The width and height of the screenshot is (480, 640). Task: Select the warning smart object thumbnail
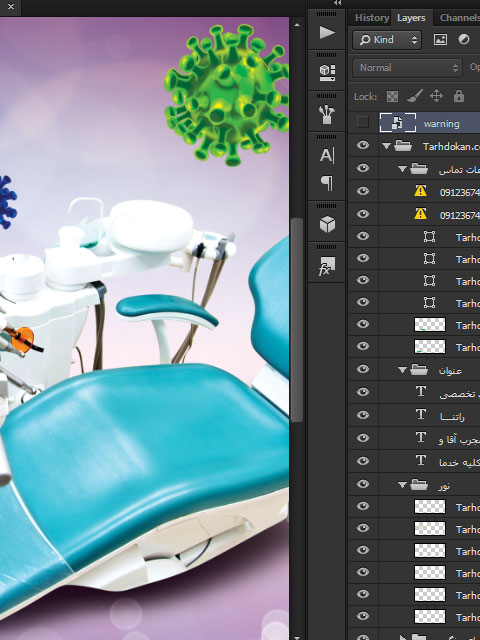pyautogui.click(x=398, y=123)
